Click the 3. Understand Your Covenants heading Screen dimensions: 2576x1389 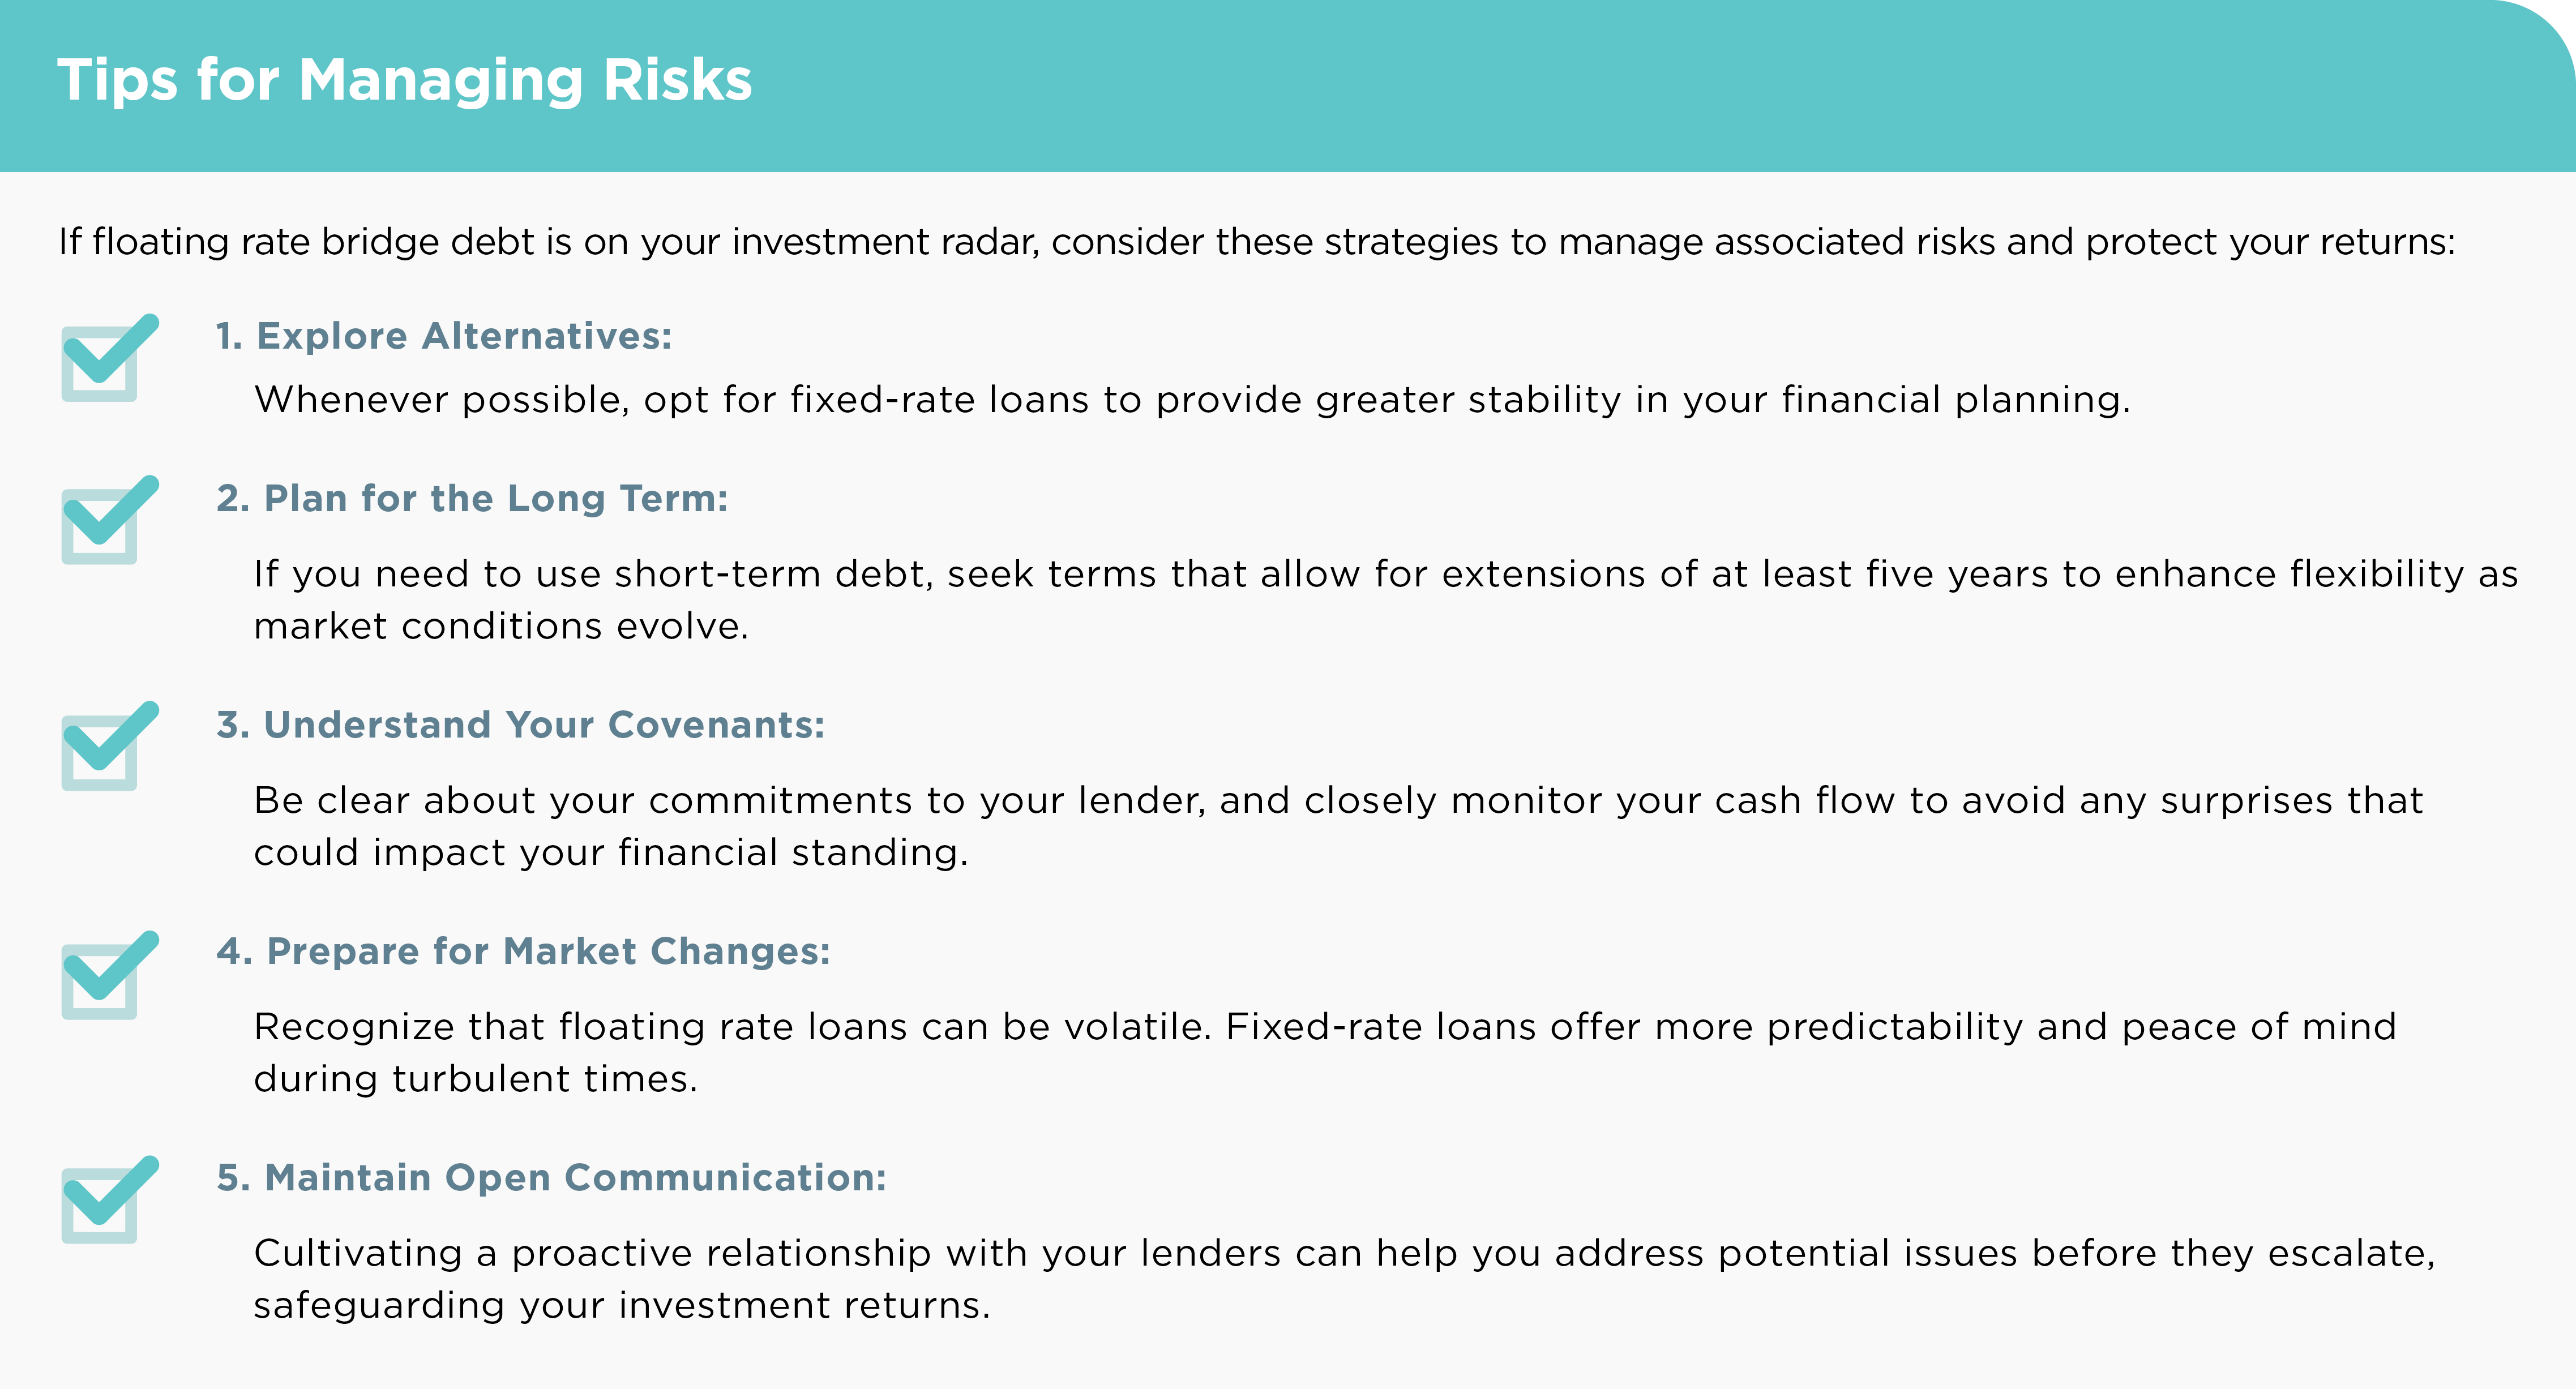(x=521, y=724)
